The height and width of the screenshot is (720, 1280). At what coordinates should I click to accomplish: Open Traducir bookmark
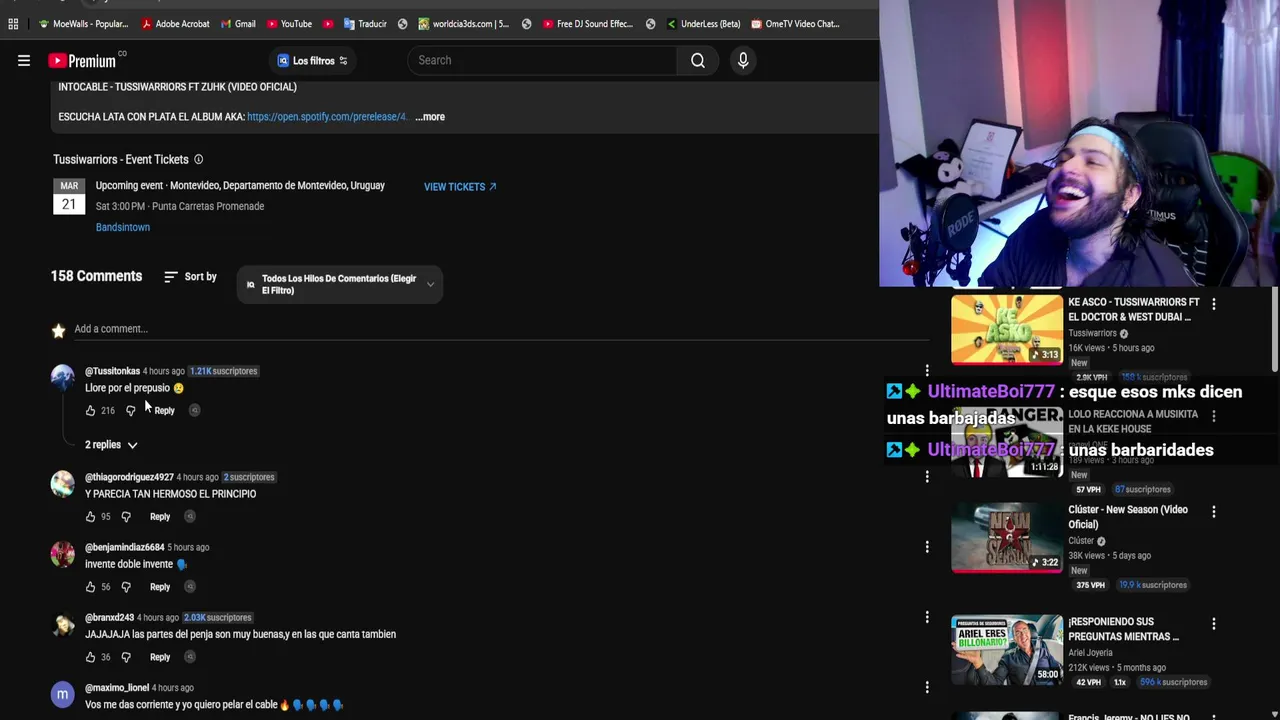[x=365, y=24]
